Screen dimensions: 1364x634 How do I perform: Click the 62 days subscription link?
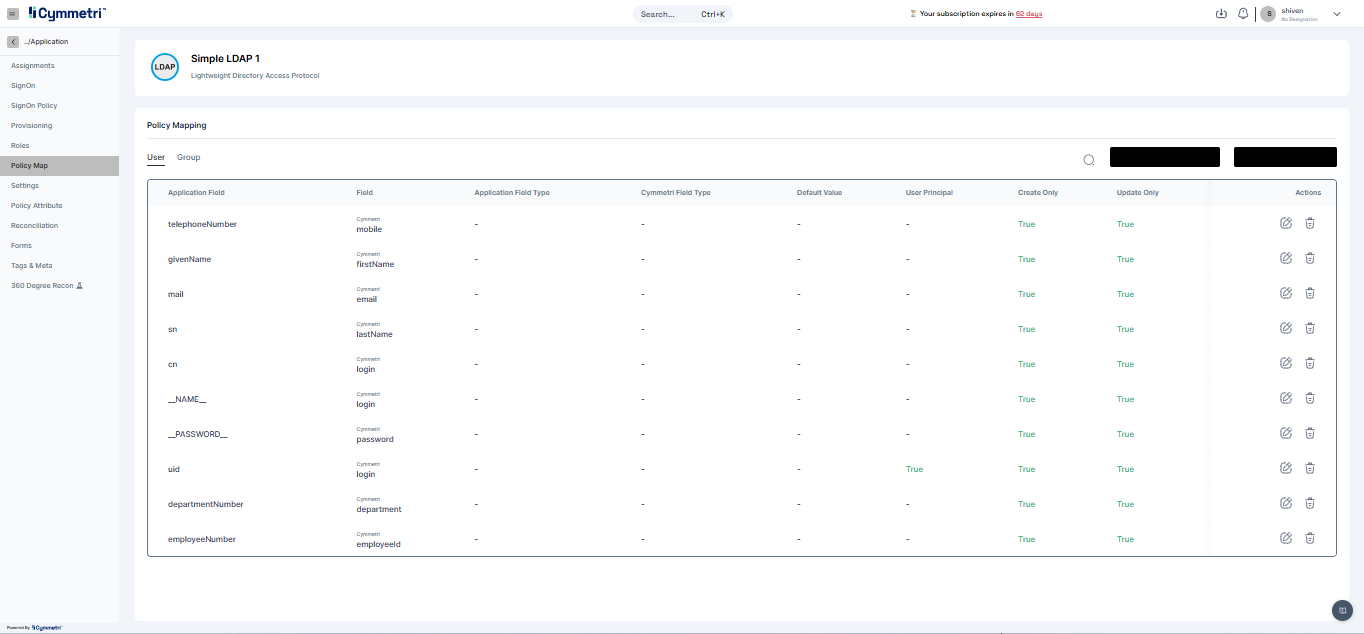coord(1029,14)
